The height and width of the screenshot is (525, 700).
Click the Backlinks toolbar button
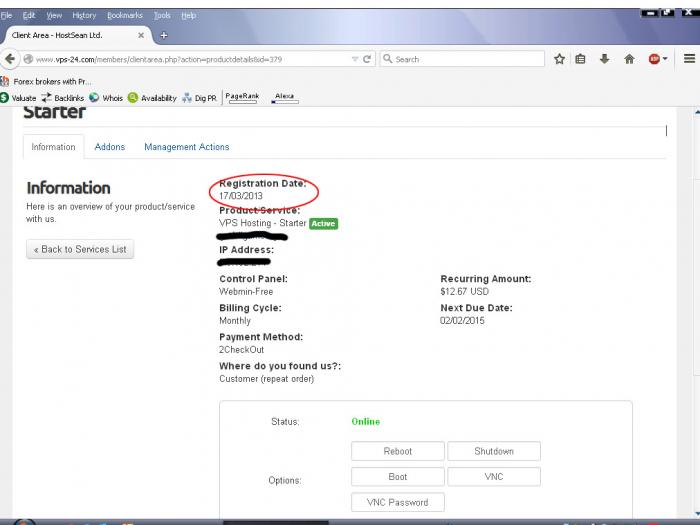click(x=62, y=98)
